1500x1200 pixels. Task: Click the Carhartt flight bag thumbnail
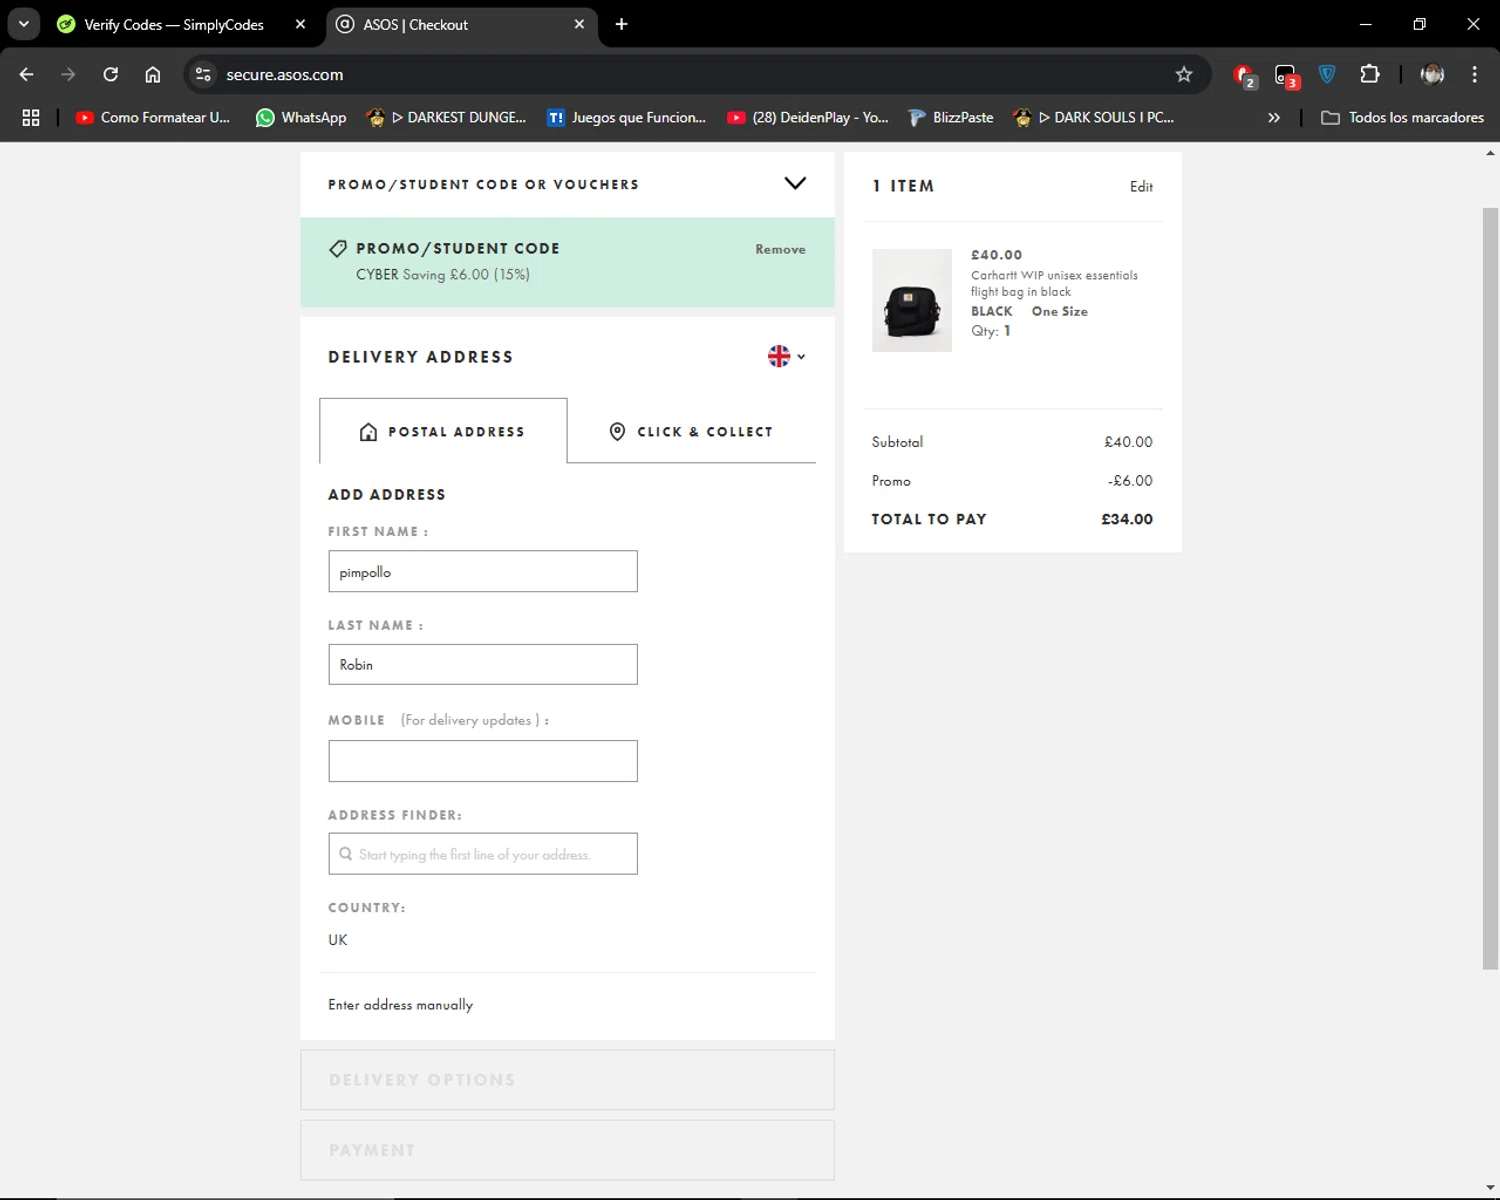pyautogui.click(x=912, y=300)
